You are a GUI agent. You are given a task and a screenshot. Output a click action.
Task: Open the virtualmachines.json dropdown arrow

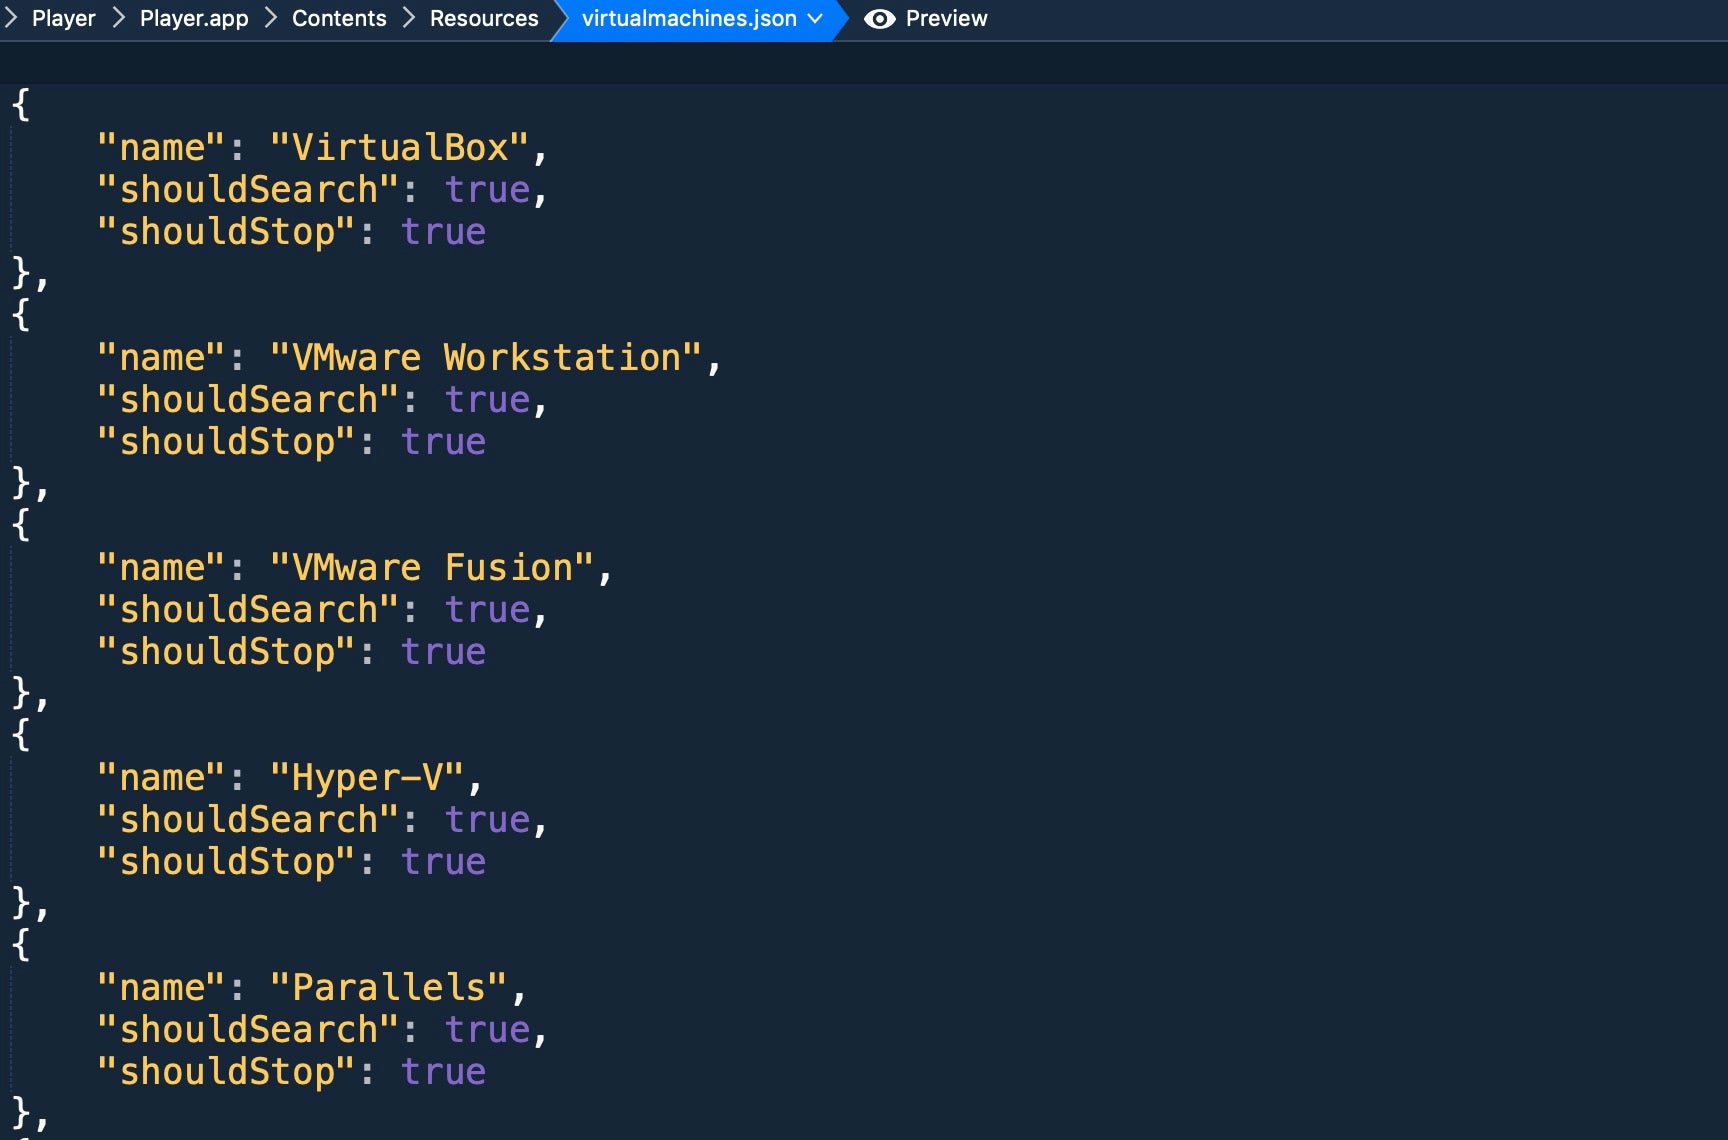815,18
